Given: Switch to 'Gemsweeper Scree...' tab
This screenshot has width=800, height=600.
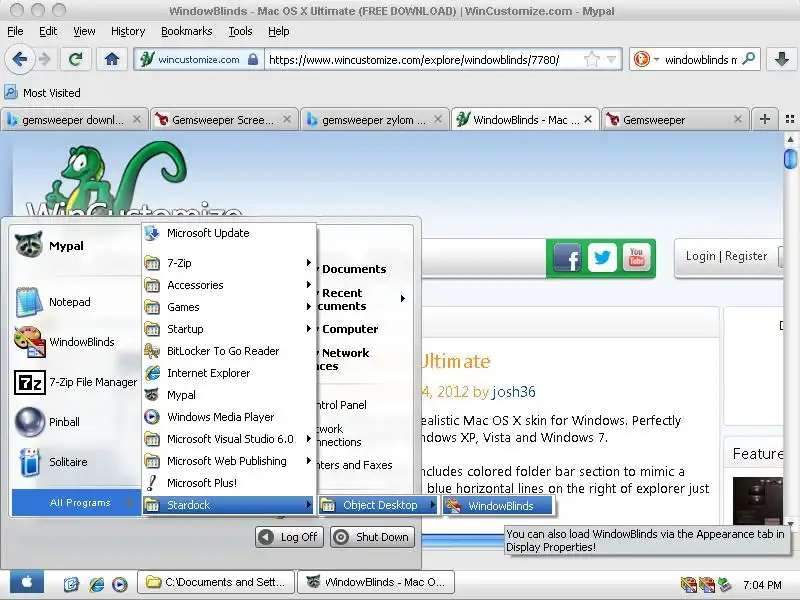Looking at the screenshot, I should pyautogui.click(x=223, y=119).
